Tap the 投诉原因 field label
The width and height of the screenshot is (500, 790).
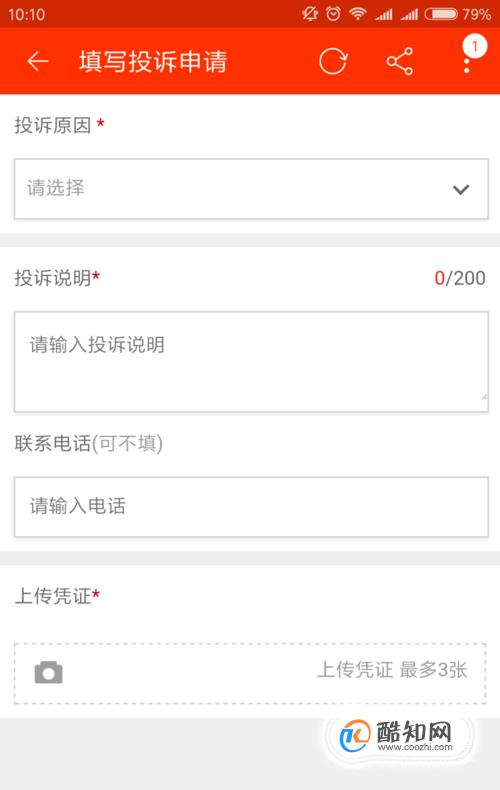pos(52,125)
